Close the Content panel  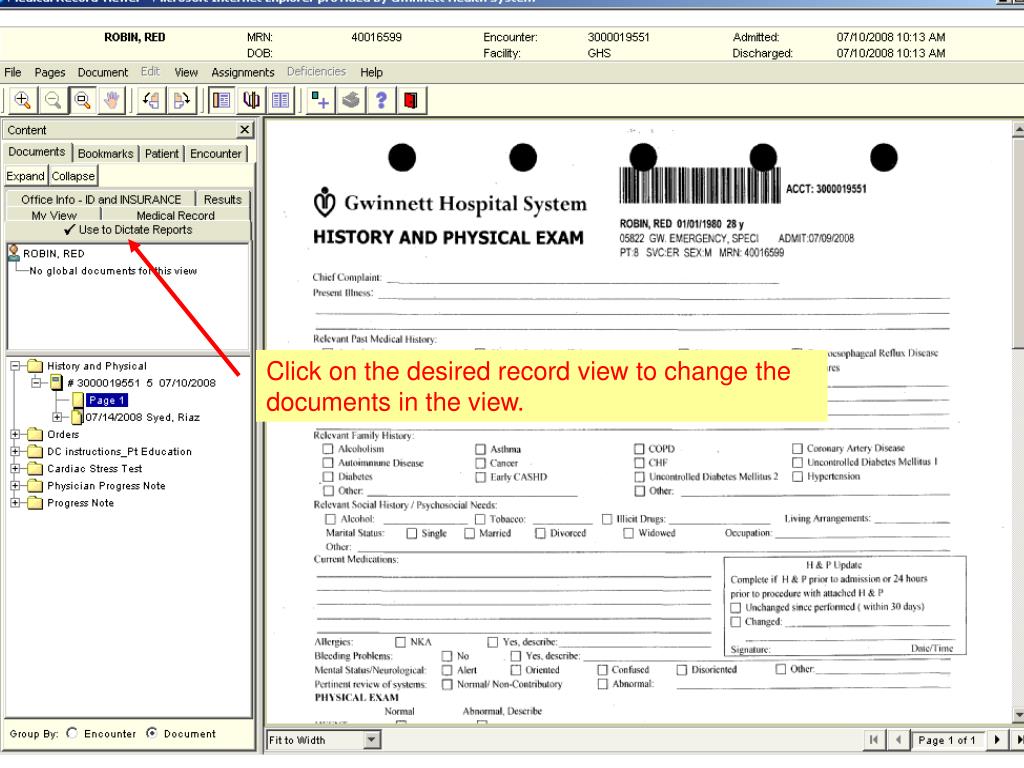pyautogui.click(x=244, y=129)
